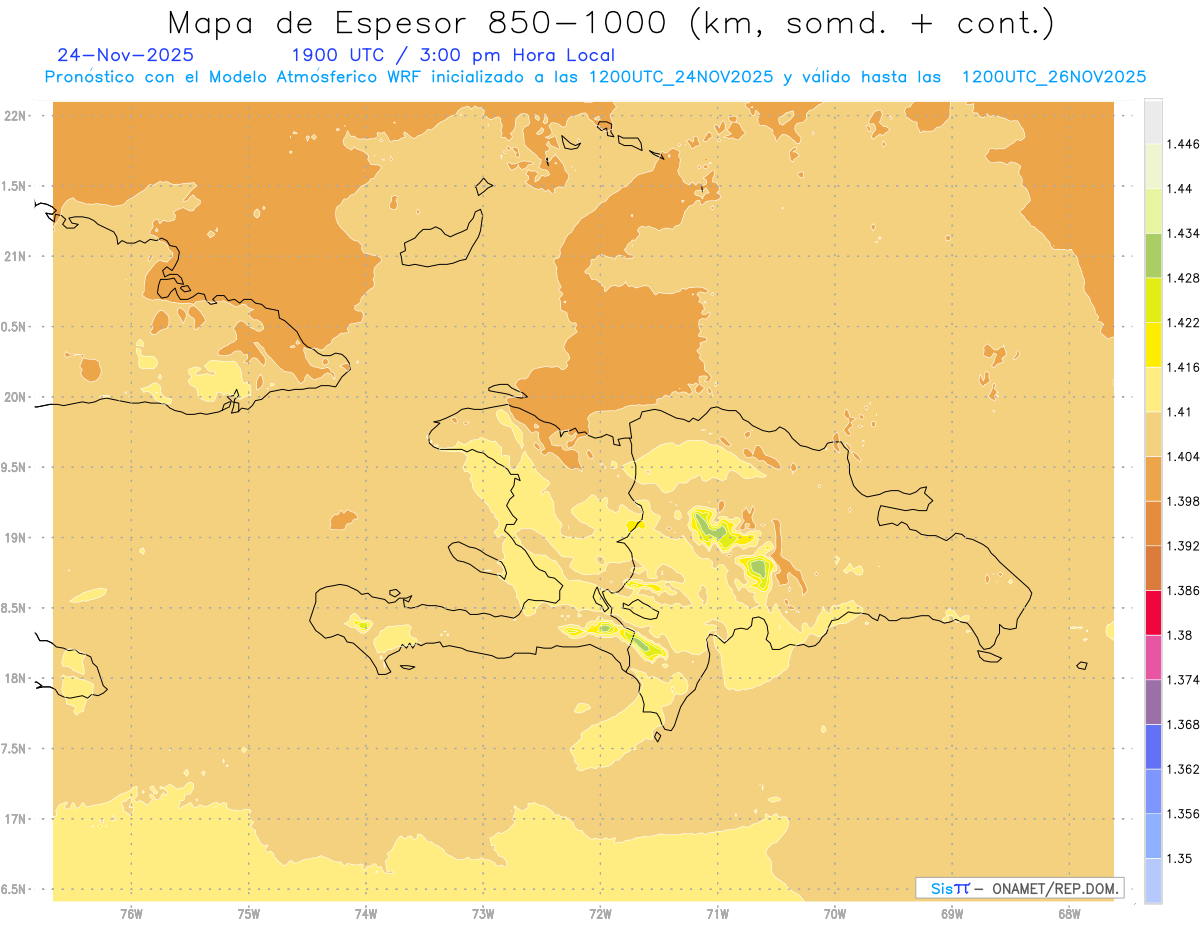Image resolution: width=1200 pixels, height=927 pixels.
Task: Click the '72W' longitude label
Action: coord(601,914)
